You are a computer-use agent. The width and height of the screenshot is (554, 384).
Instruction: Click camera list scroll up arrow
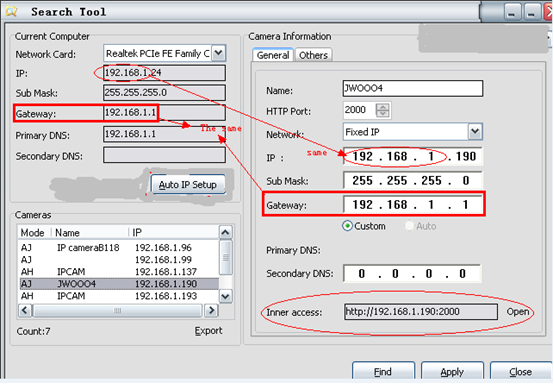point(225,232)
